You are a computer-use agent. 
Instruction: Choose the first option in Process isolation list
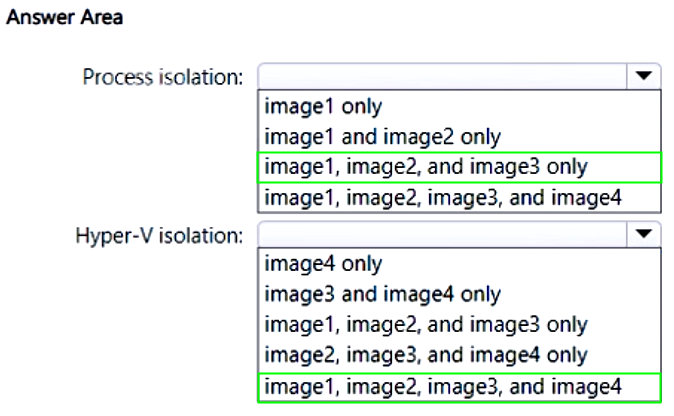pos(322,106)
